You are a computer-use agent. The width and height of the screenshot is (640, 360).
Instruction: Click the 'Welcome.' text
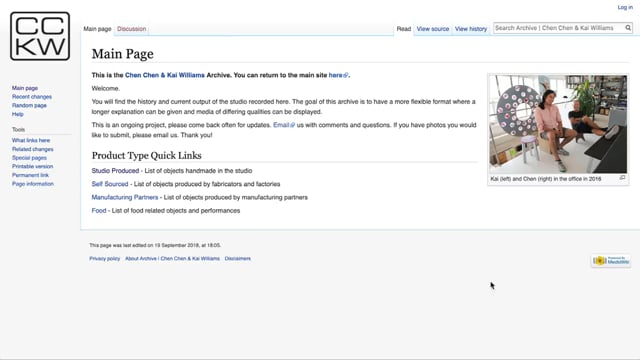106,88
